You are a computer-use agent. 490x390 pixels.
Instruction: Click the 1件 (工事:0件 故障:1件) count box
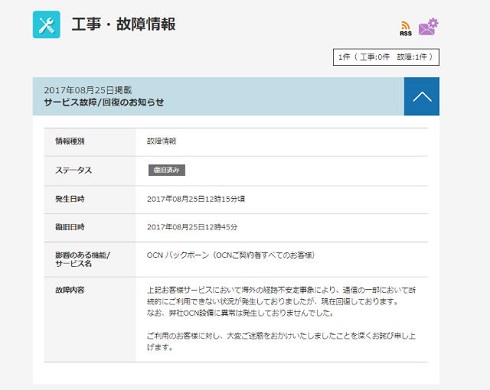(x=386, y=57)
